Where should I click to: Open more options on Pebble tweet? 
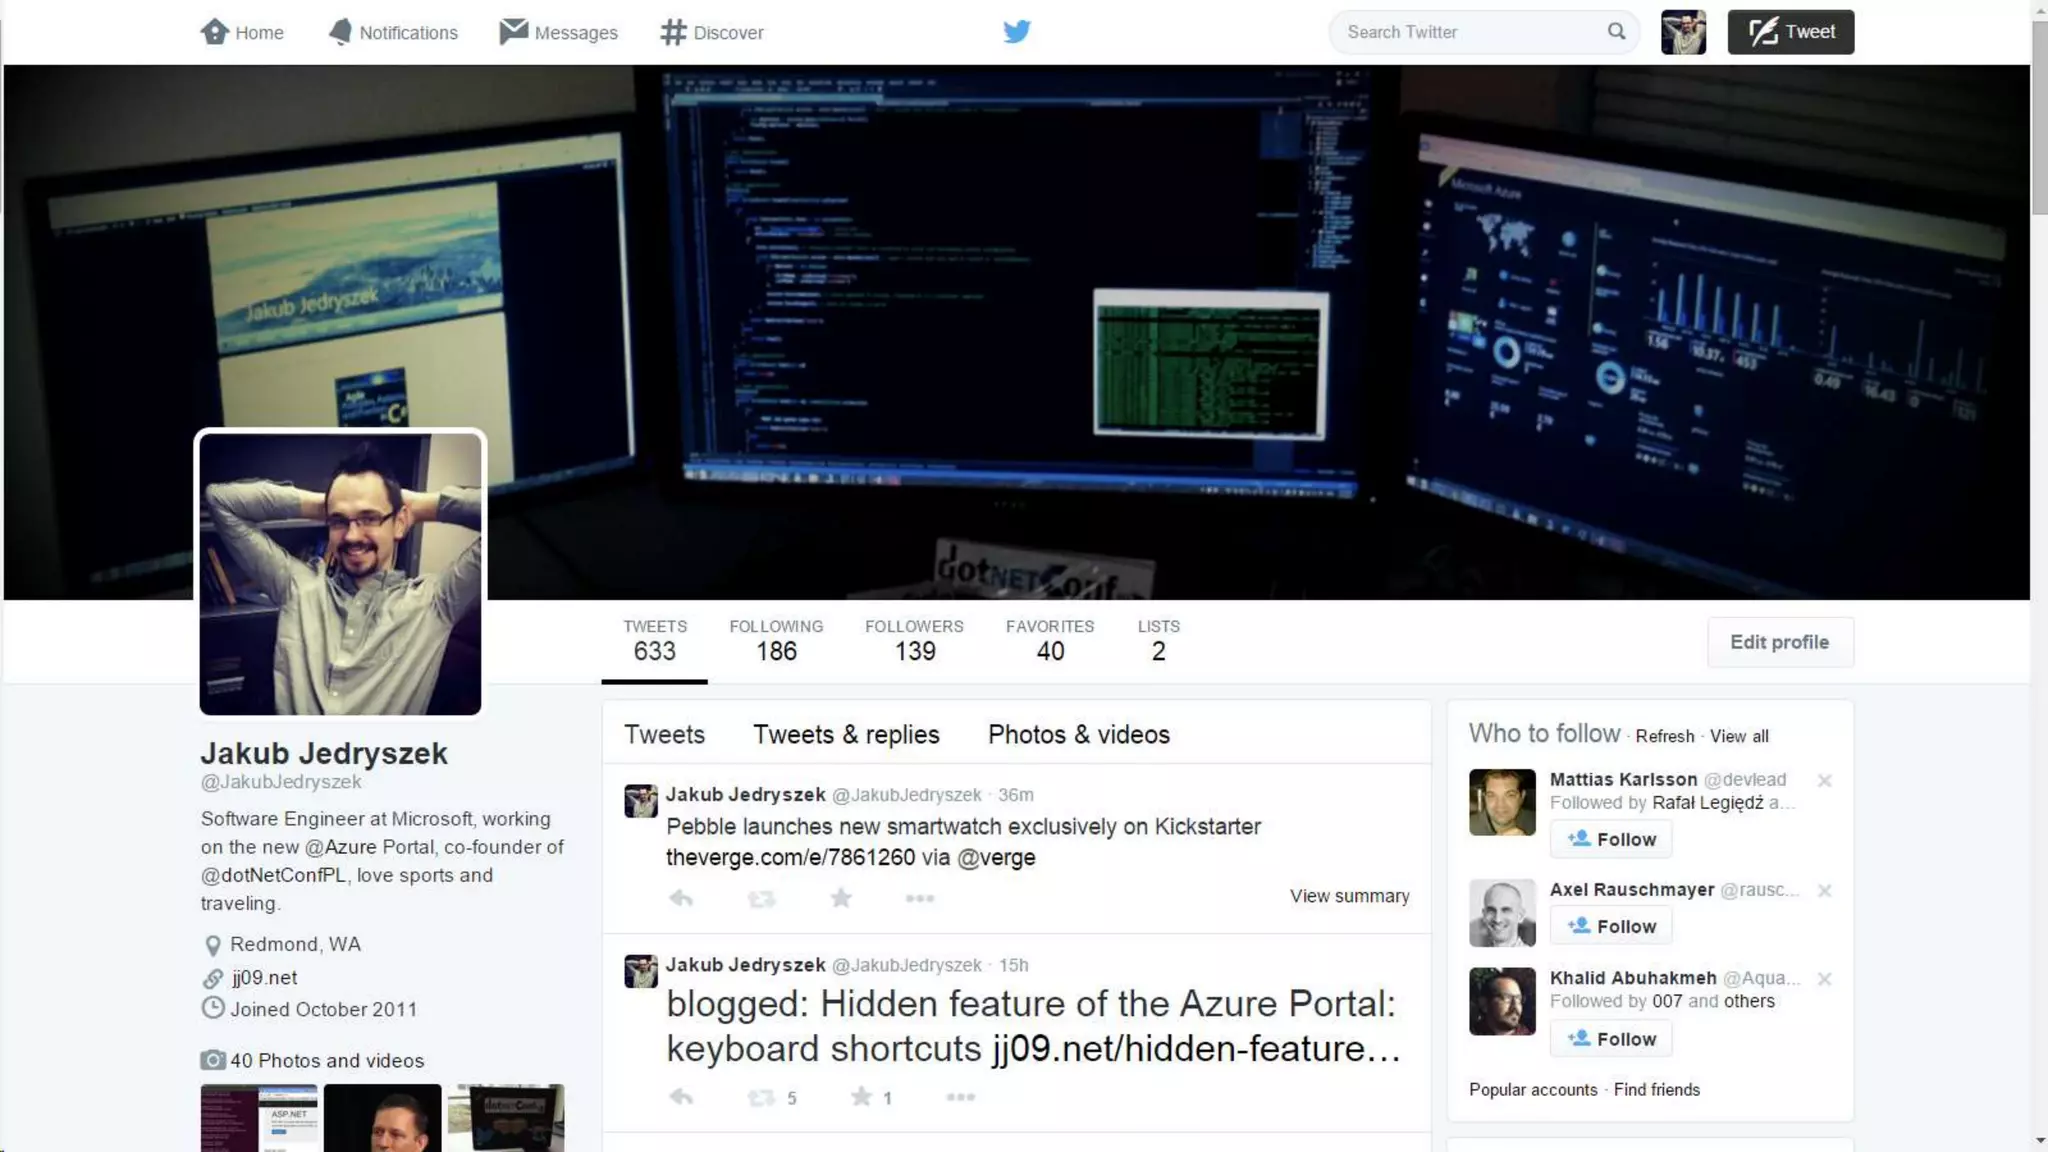coord(919,898)
